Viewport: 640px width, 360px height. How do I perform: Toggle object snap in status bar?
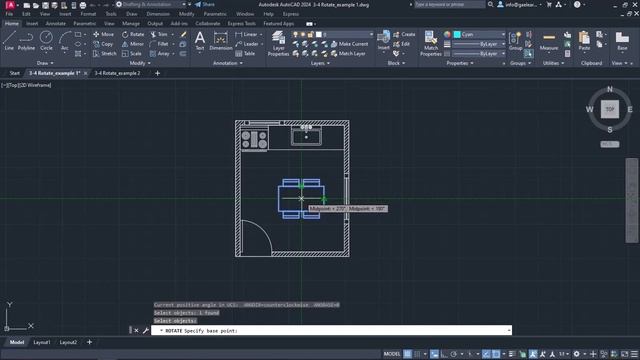point(496,354)
